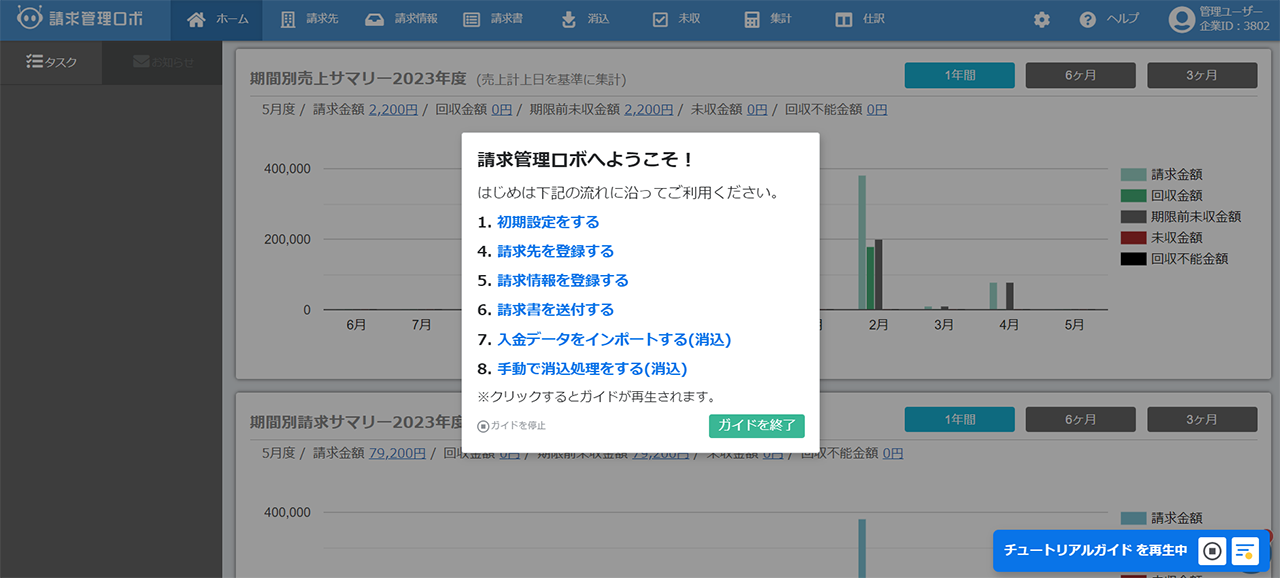This screenshot has height=578, width=1280.
Task: Open the 回収金額 0円 link in 売上サマリー
Action: click(x=502, y=110)
